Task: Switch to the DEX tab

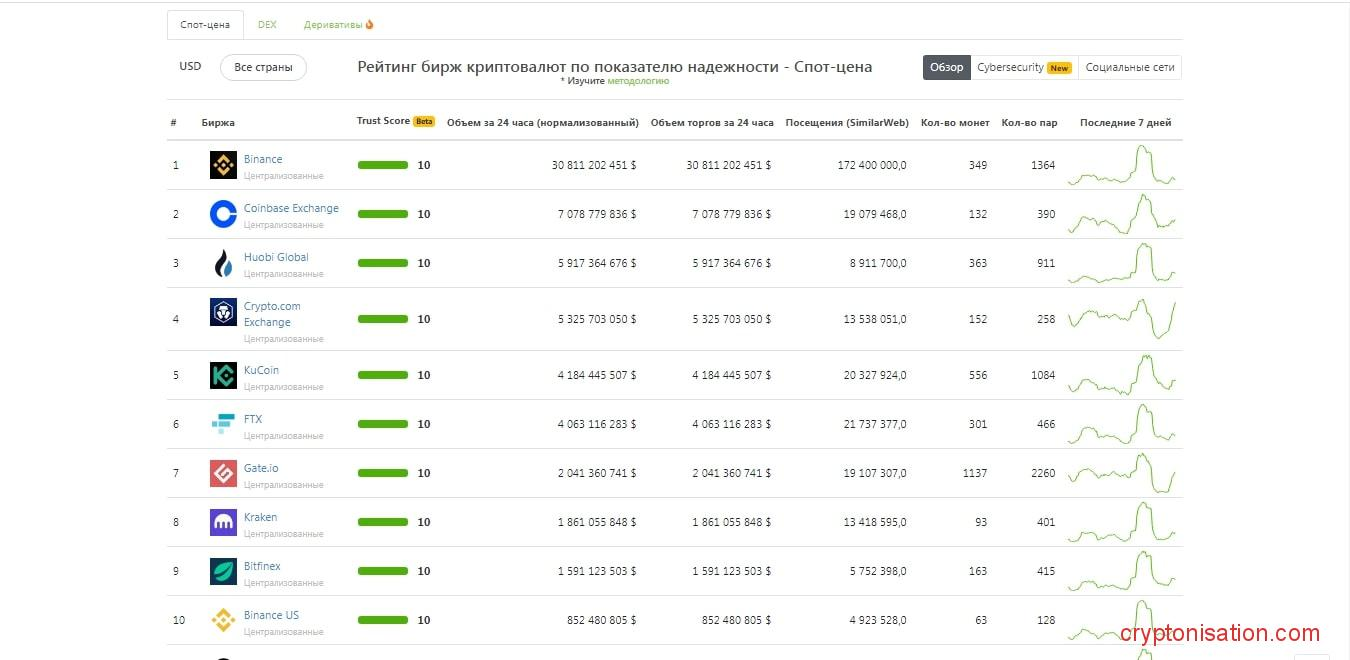Action: point(267,25)
